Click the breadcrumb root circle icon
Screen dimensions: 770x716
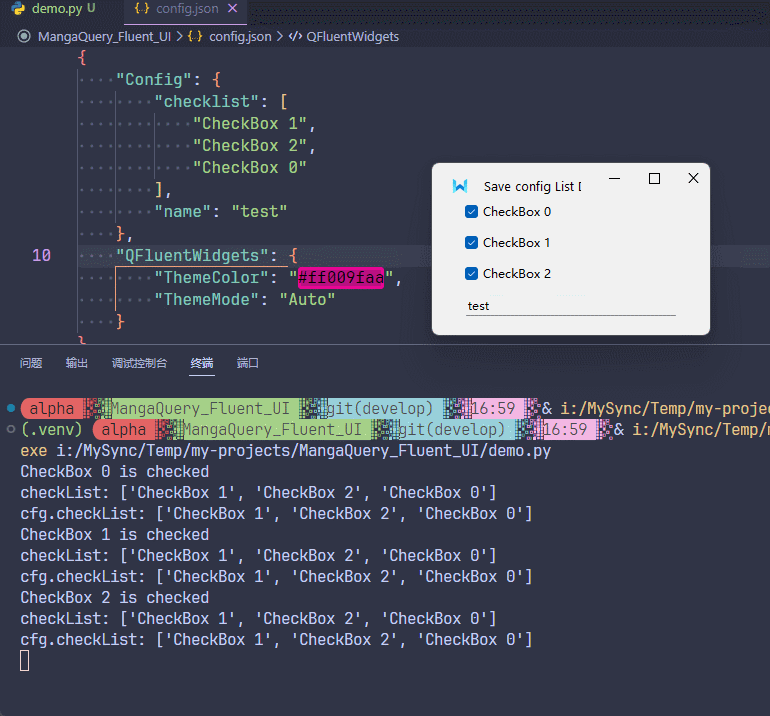point(24,37)
